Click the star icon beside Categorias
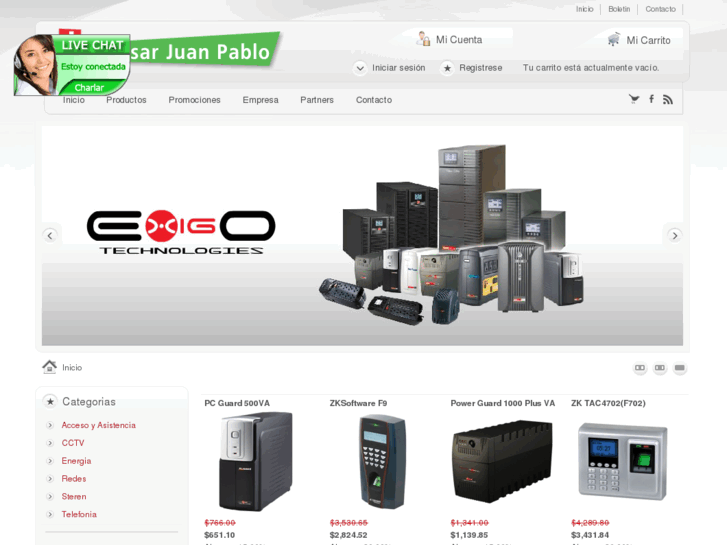This screenshot has height=545, width=727. (x=50, y=402)
